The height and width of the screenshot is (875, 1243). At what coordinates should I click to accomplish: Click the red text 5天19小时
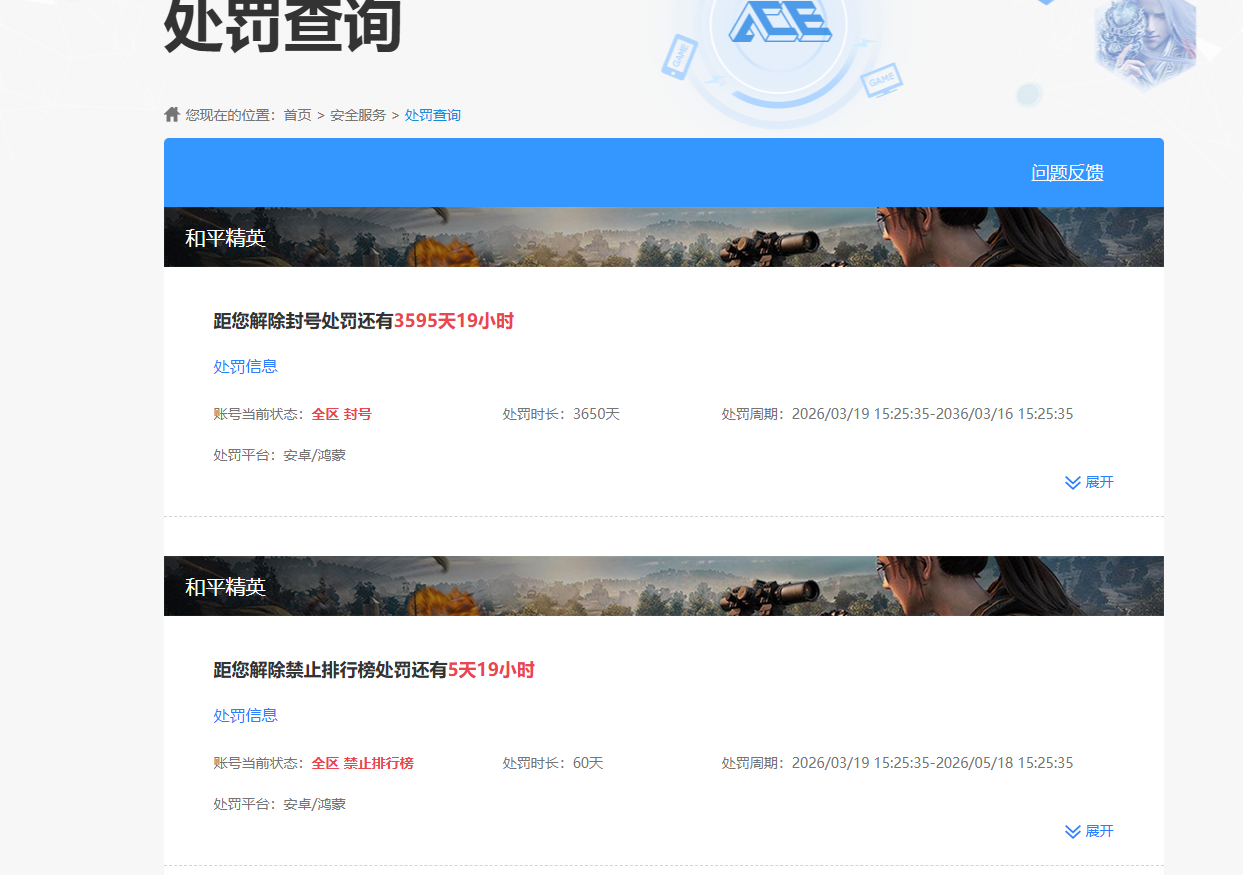(x=491, y=670)
